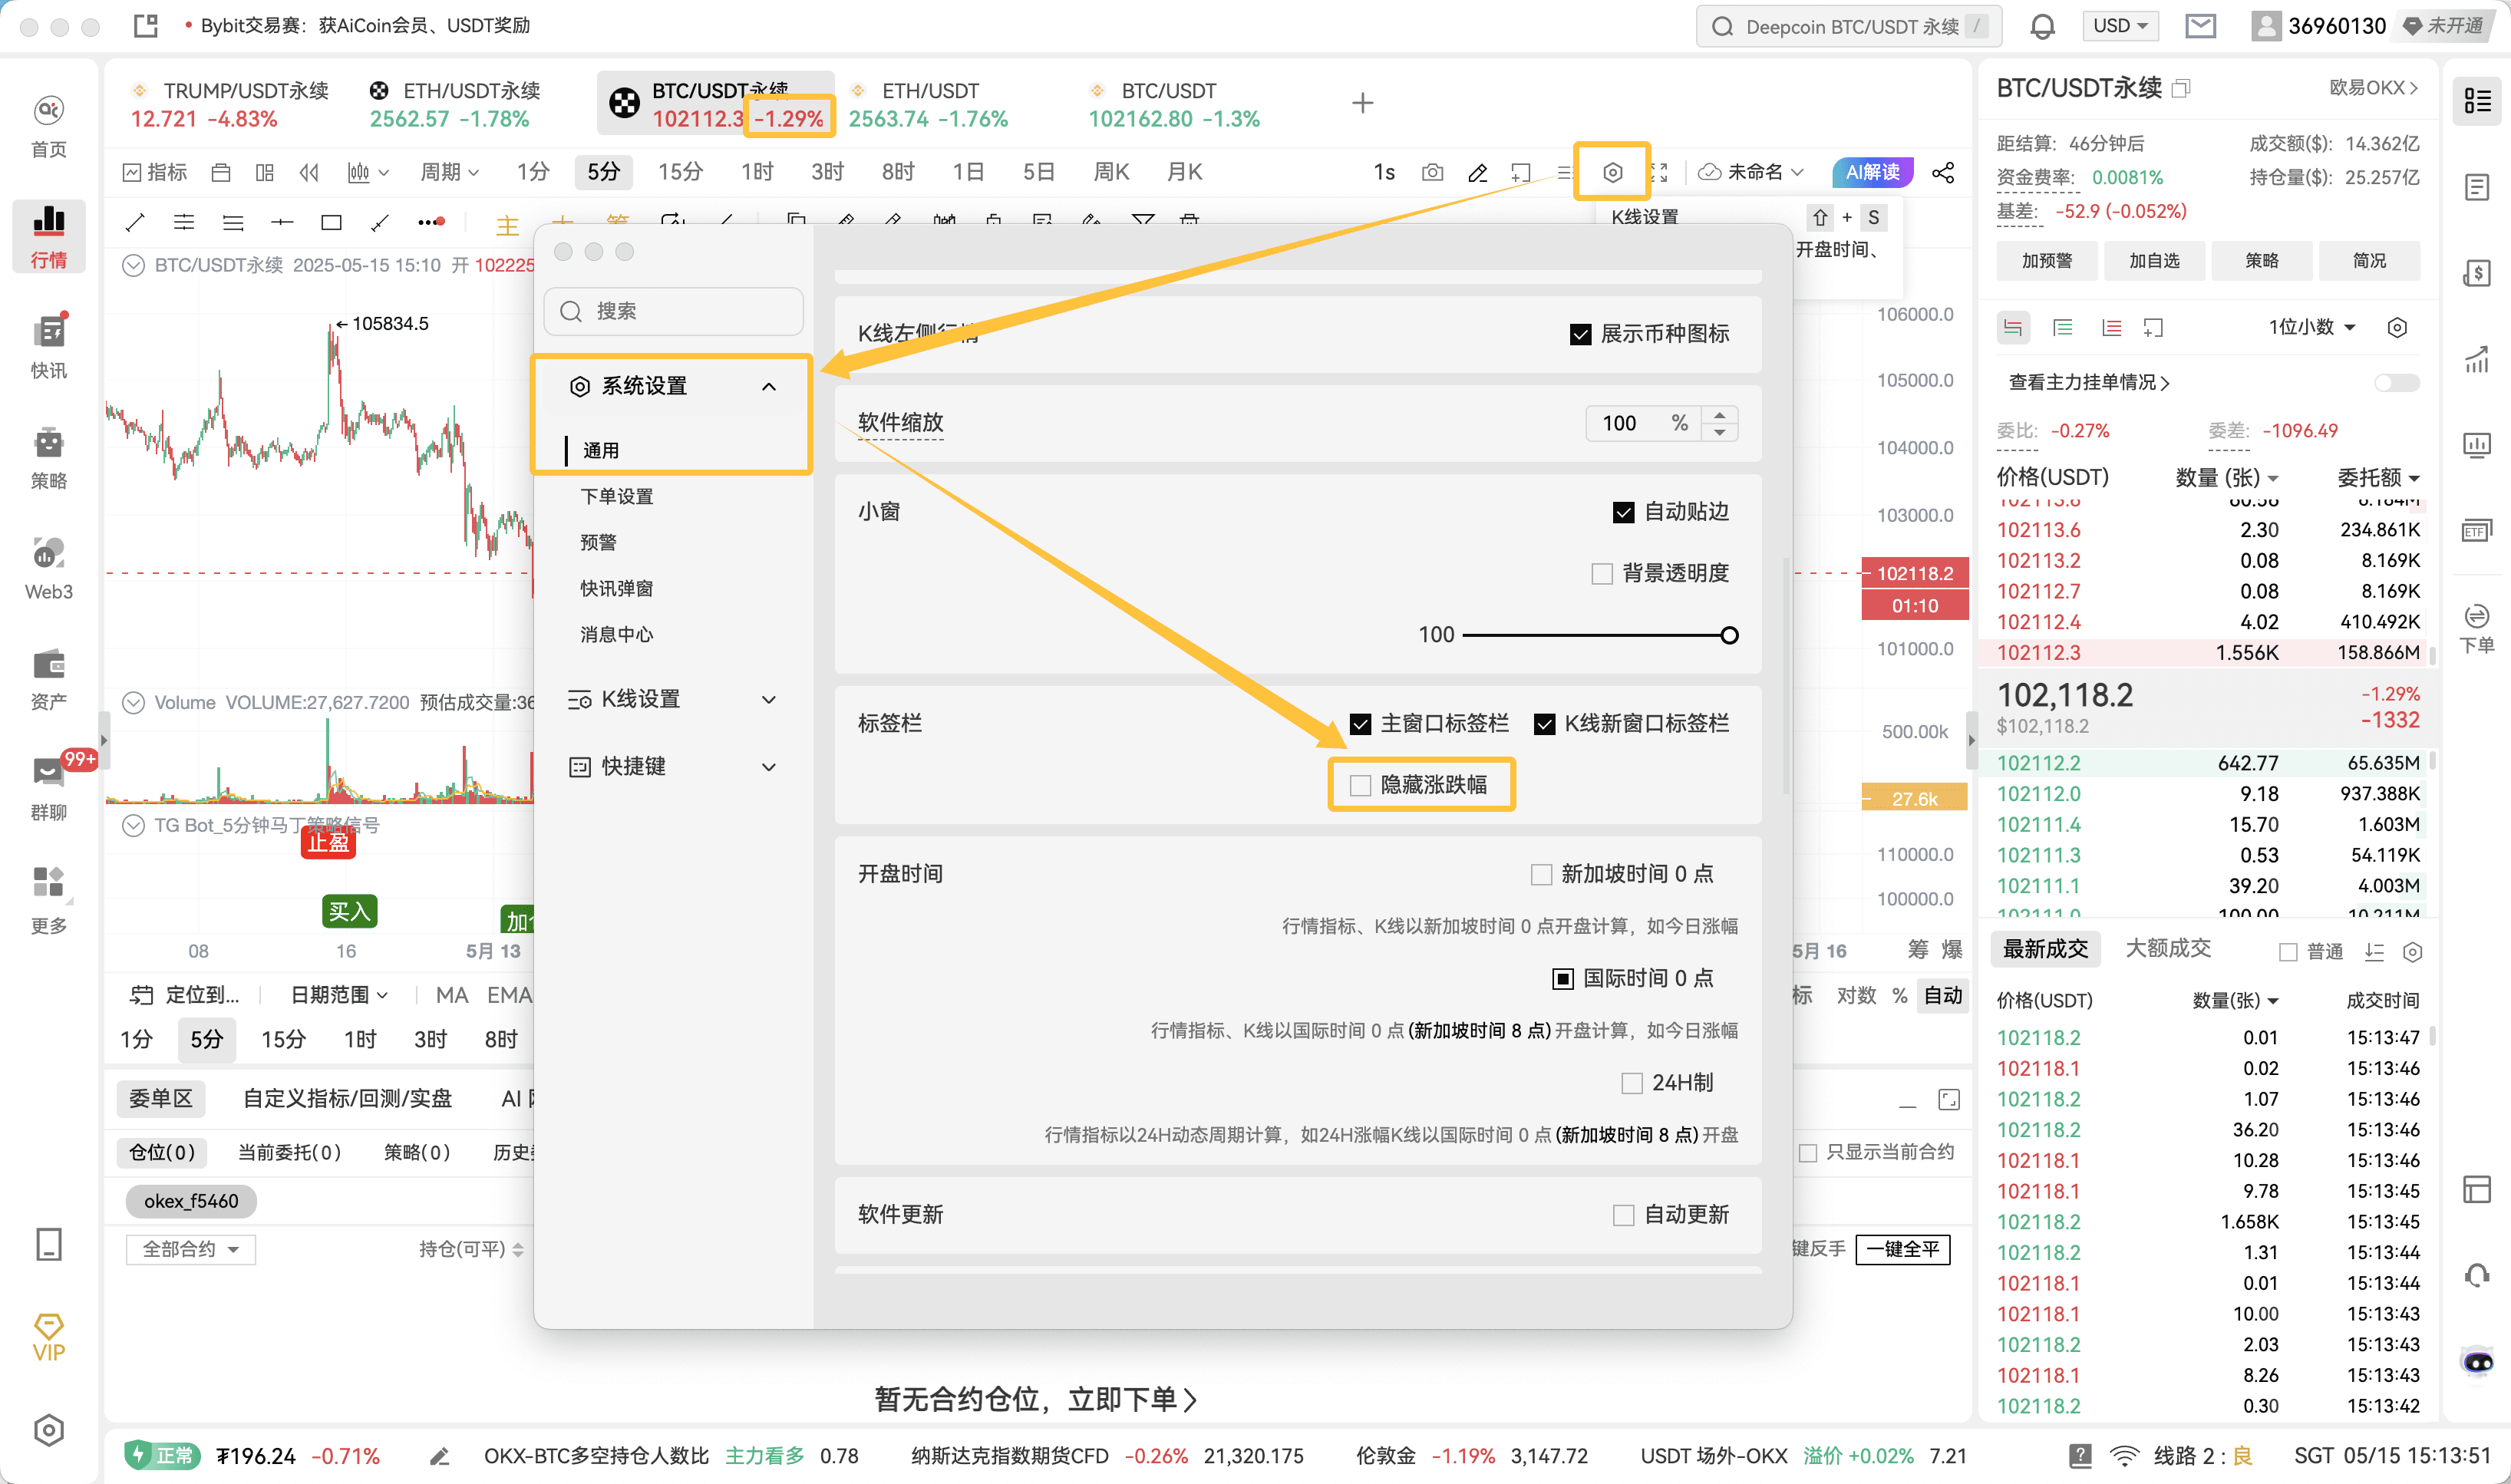
Task: Open the mail envelope icon in top bar
Action: click(2200, 26)
